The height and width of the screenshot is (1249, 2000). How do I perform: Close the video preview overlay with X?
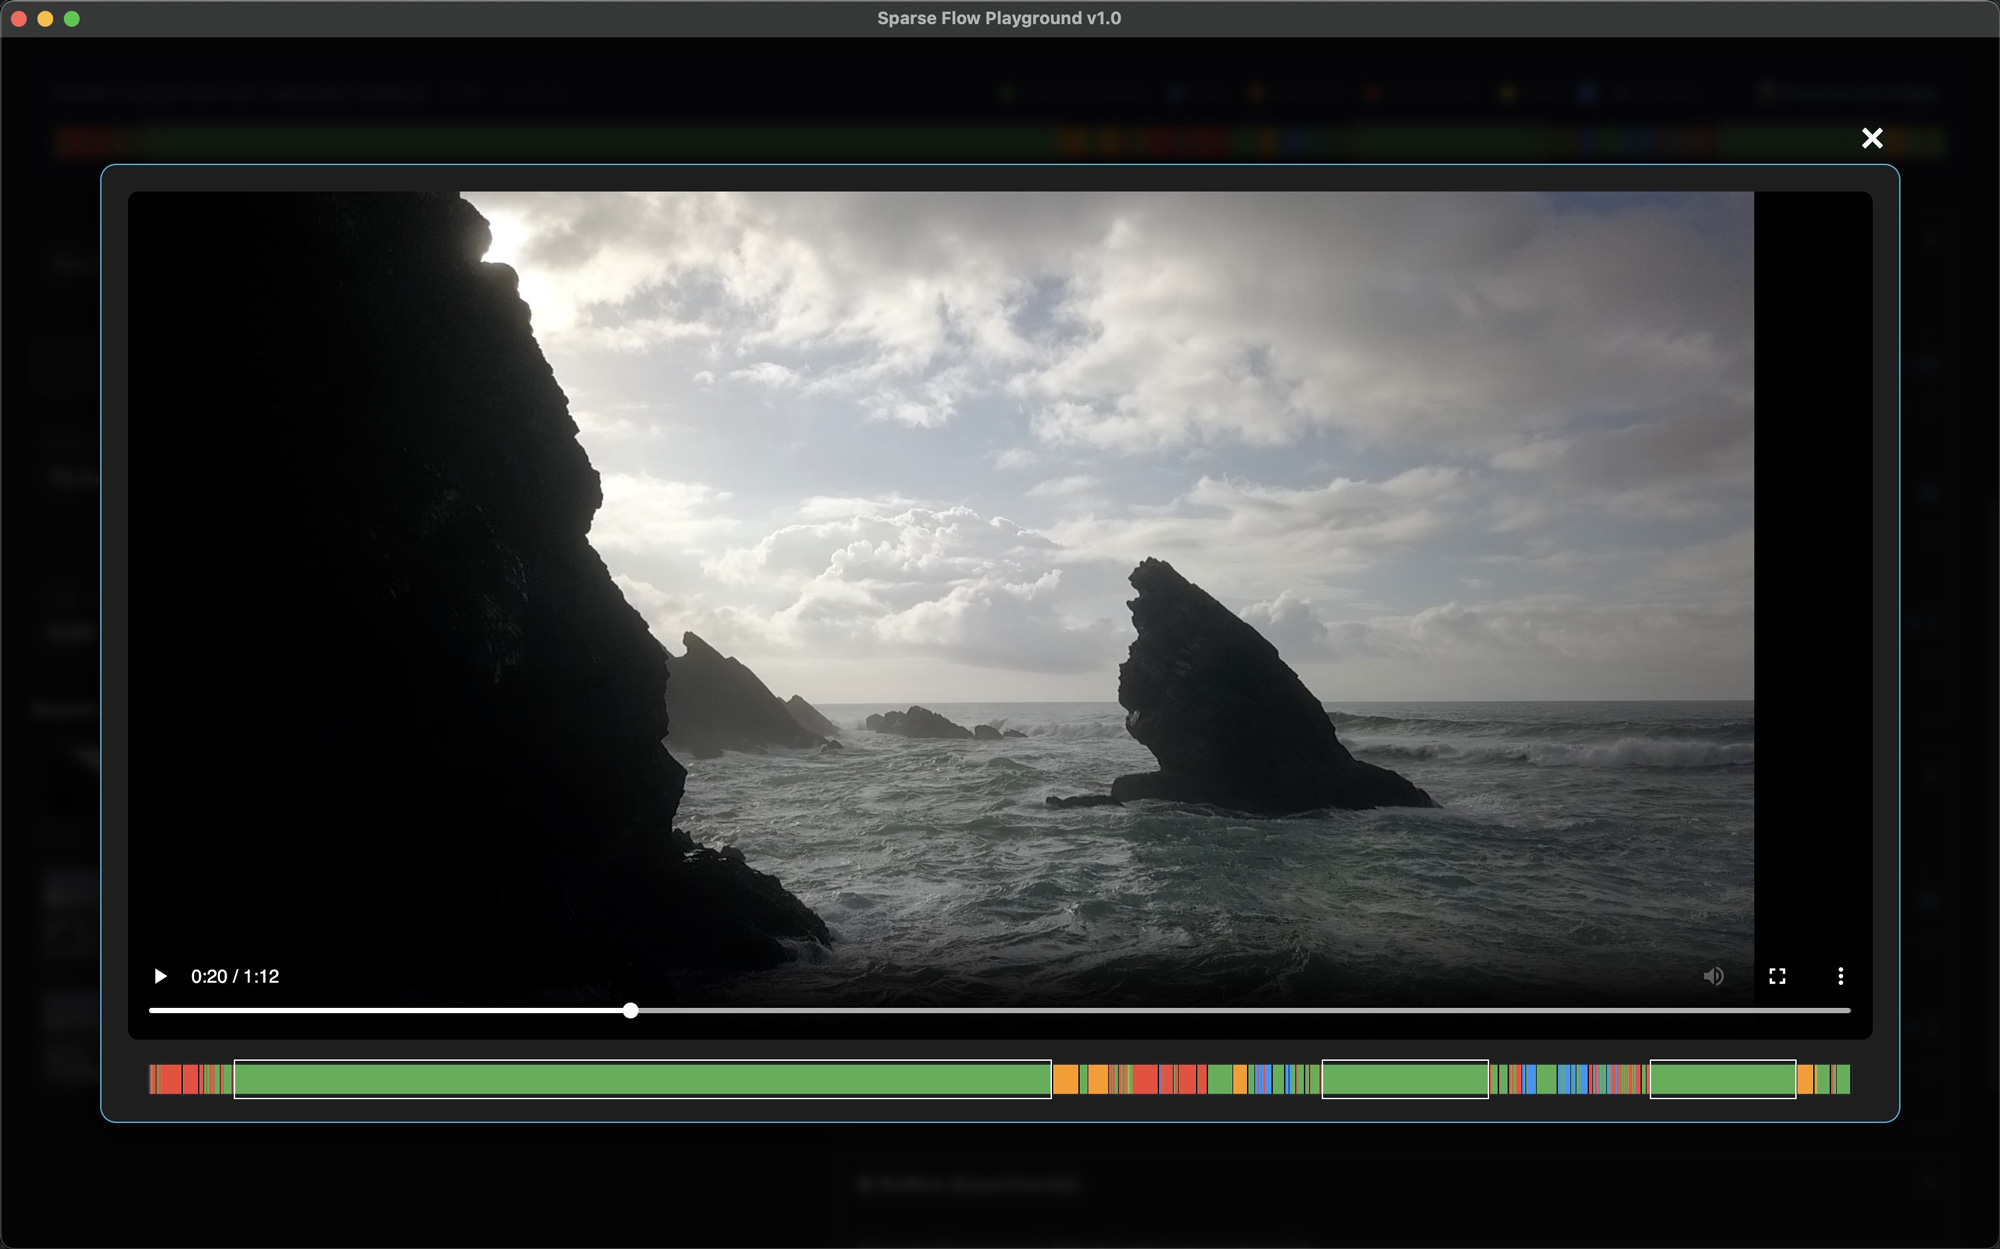point(1872,138)
